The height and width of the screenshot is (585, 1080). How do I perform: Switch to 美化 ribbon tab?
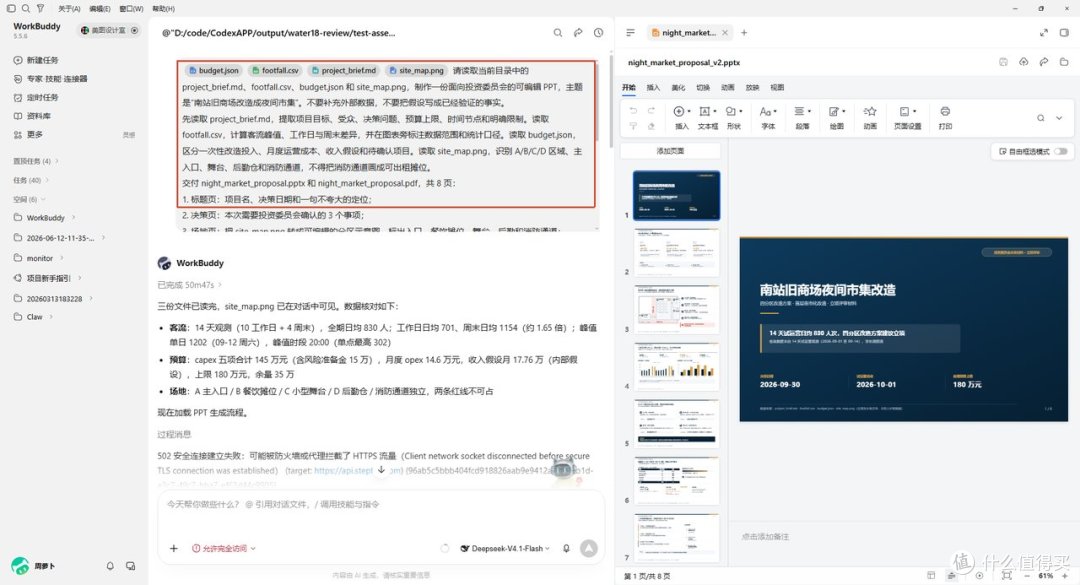point(678,88)
